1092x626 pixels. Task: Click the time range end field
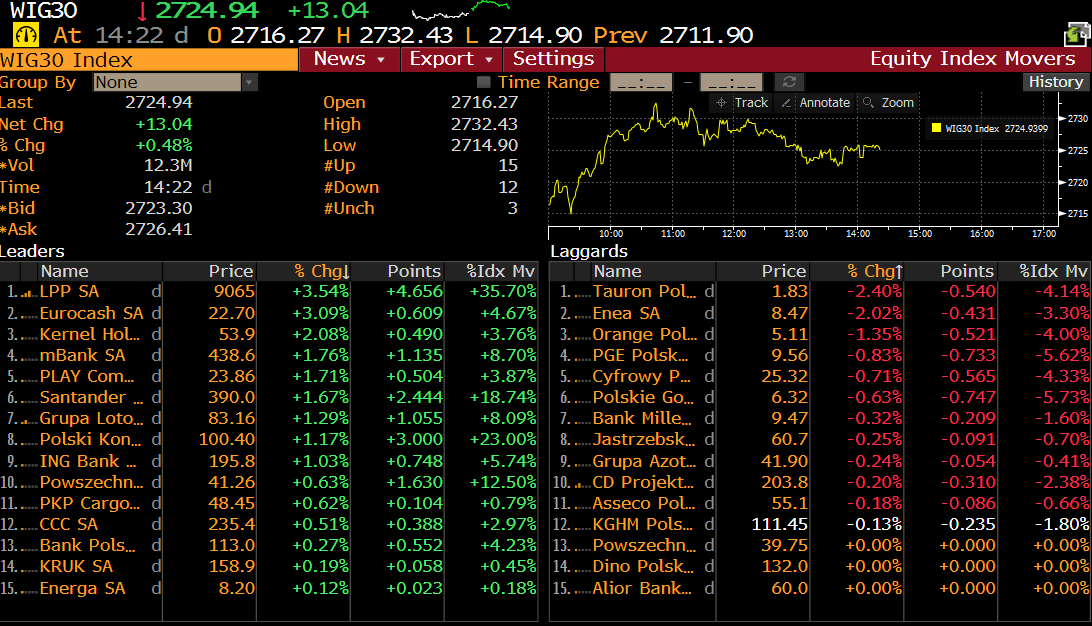(731, 82)
